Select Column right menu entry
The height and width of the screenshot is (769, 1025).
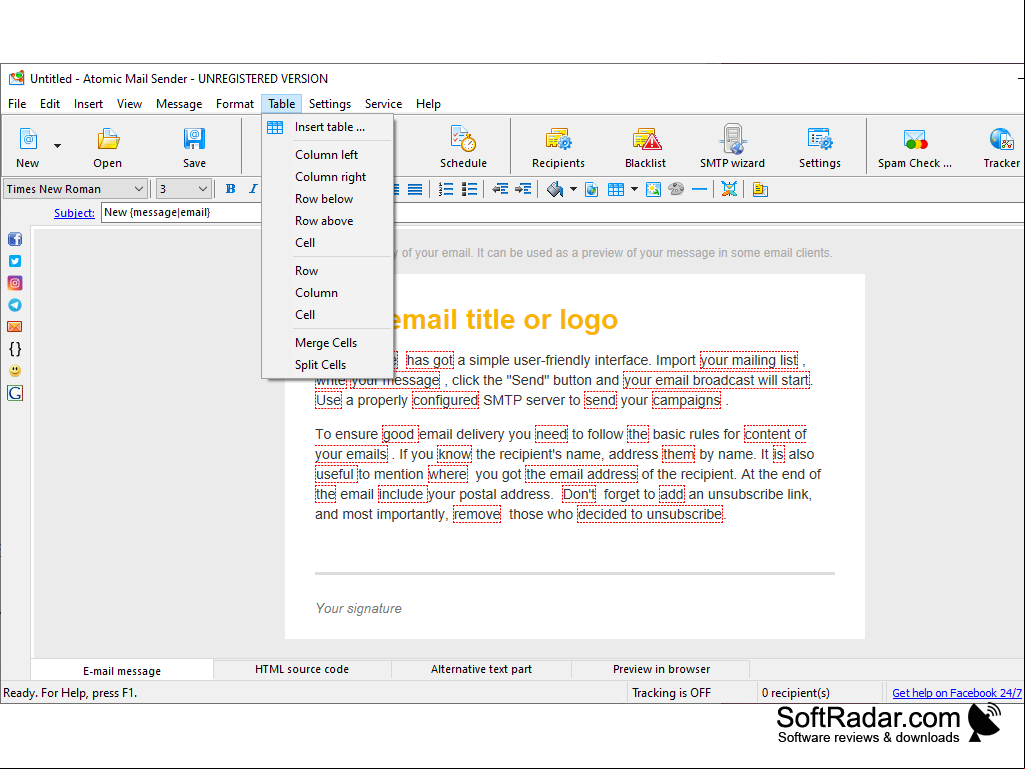tap(328, 177)
